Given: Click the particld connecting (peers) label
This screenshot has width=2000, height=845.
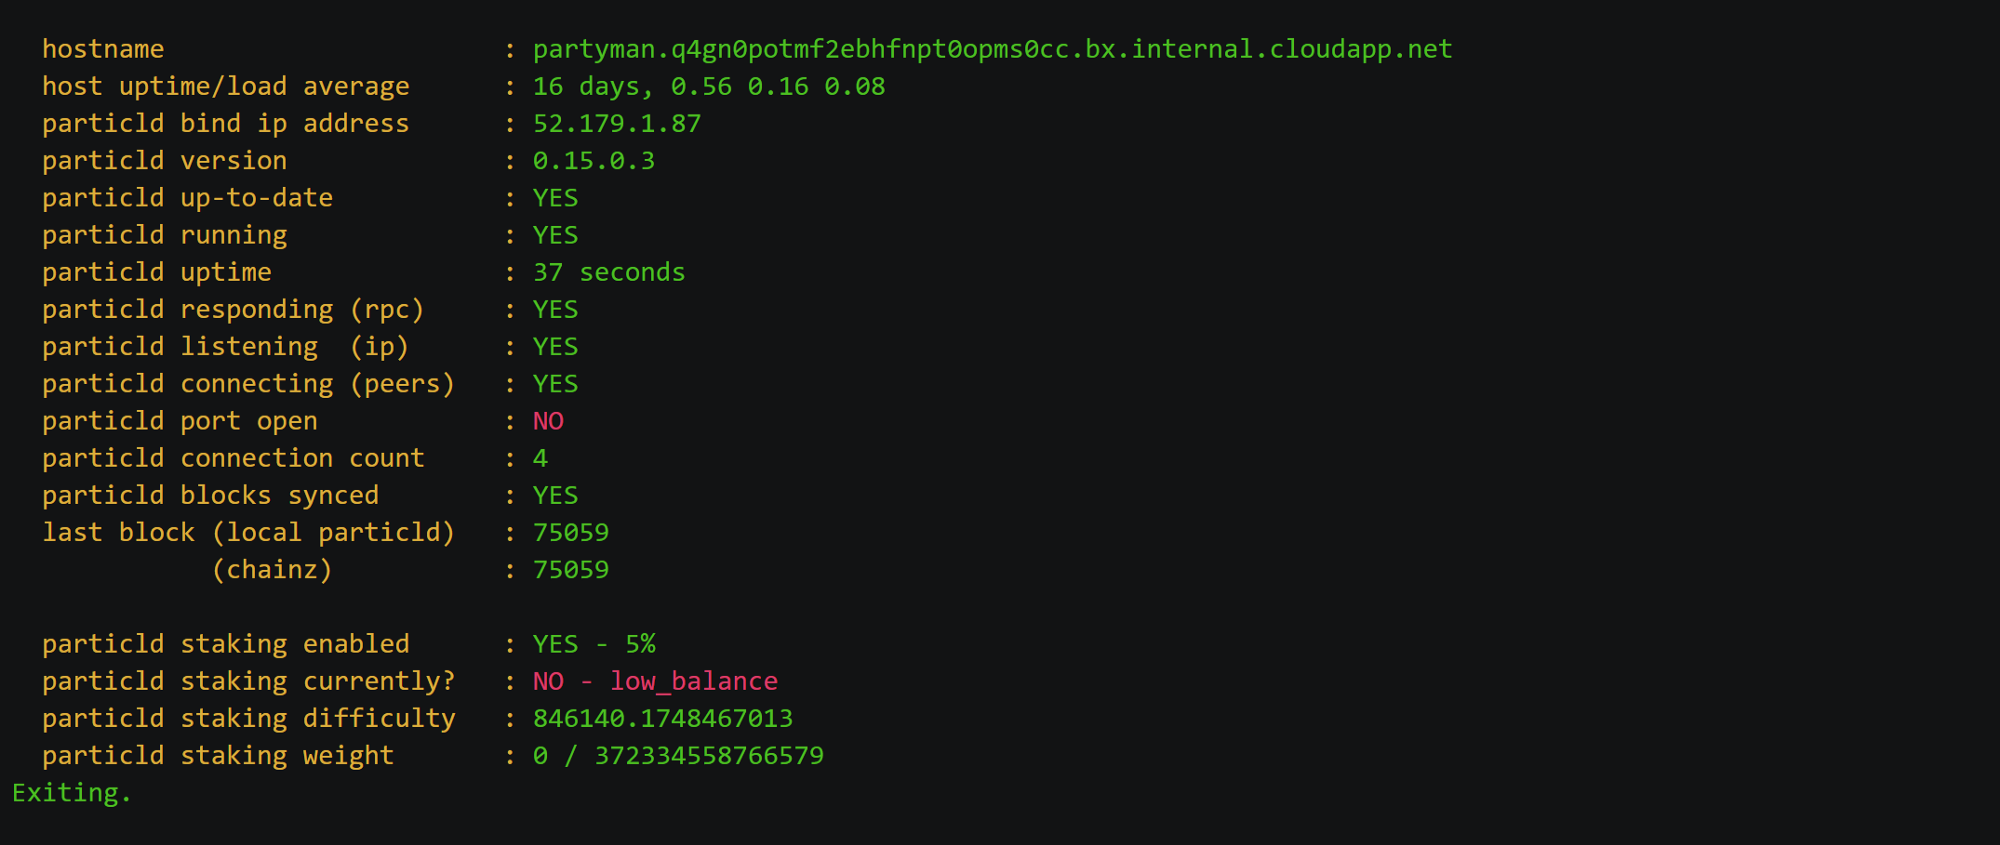Looking at the screenshot, I should pyautogui.click(x=249, y=384).
